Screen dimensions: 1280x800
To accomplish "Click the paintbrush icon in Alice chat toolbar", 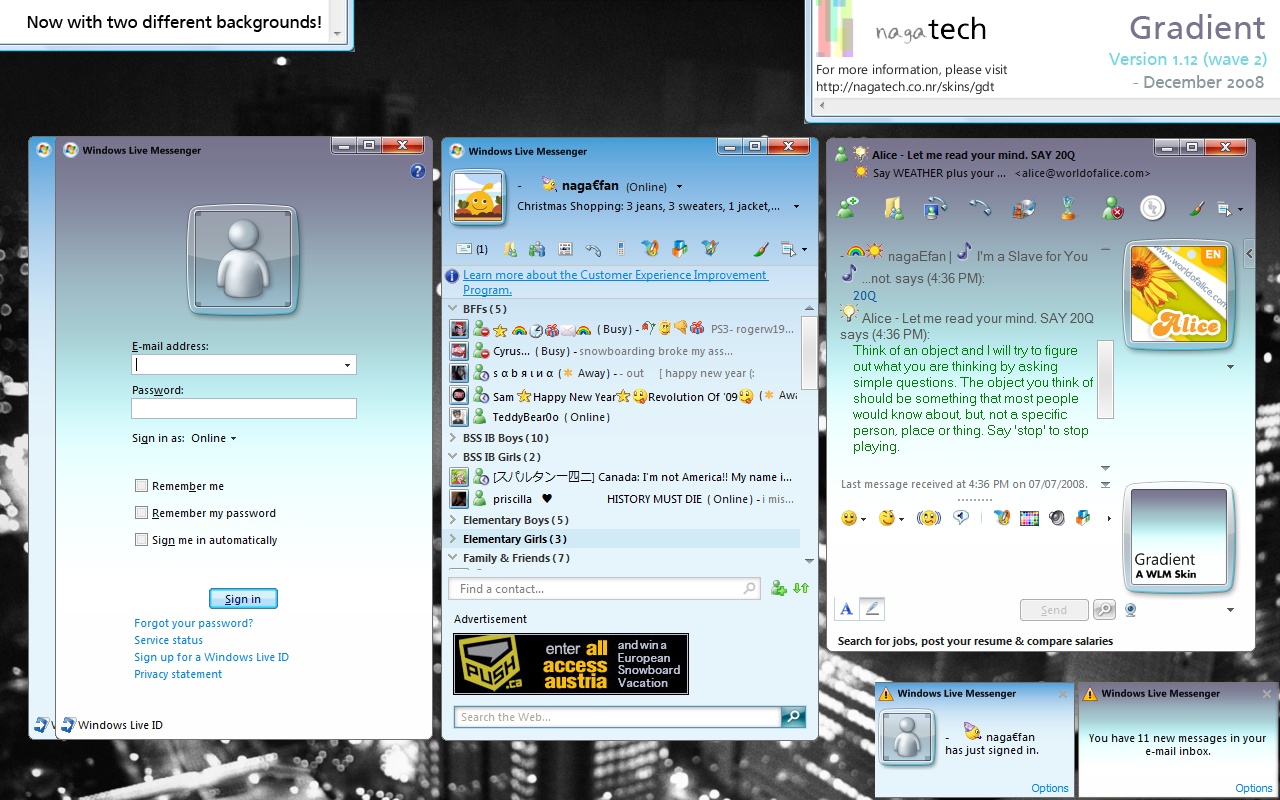I will point(1197,208).
